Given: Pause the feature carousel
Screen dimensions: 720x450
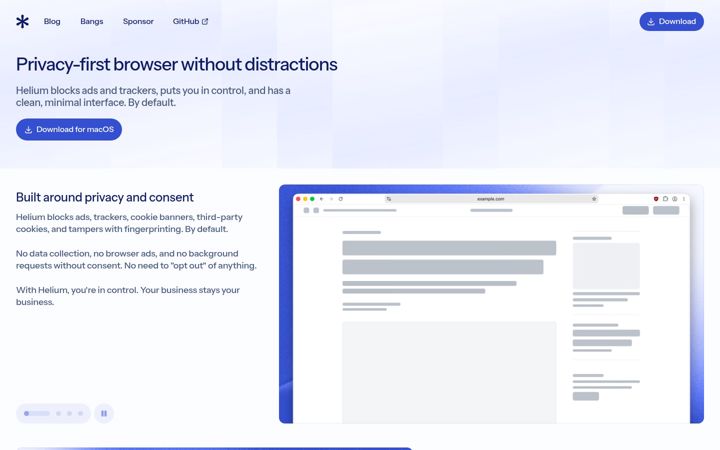Looking at the screenshot, I should coord(104,413).
